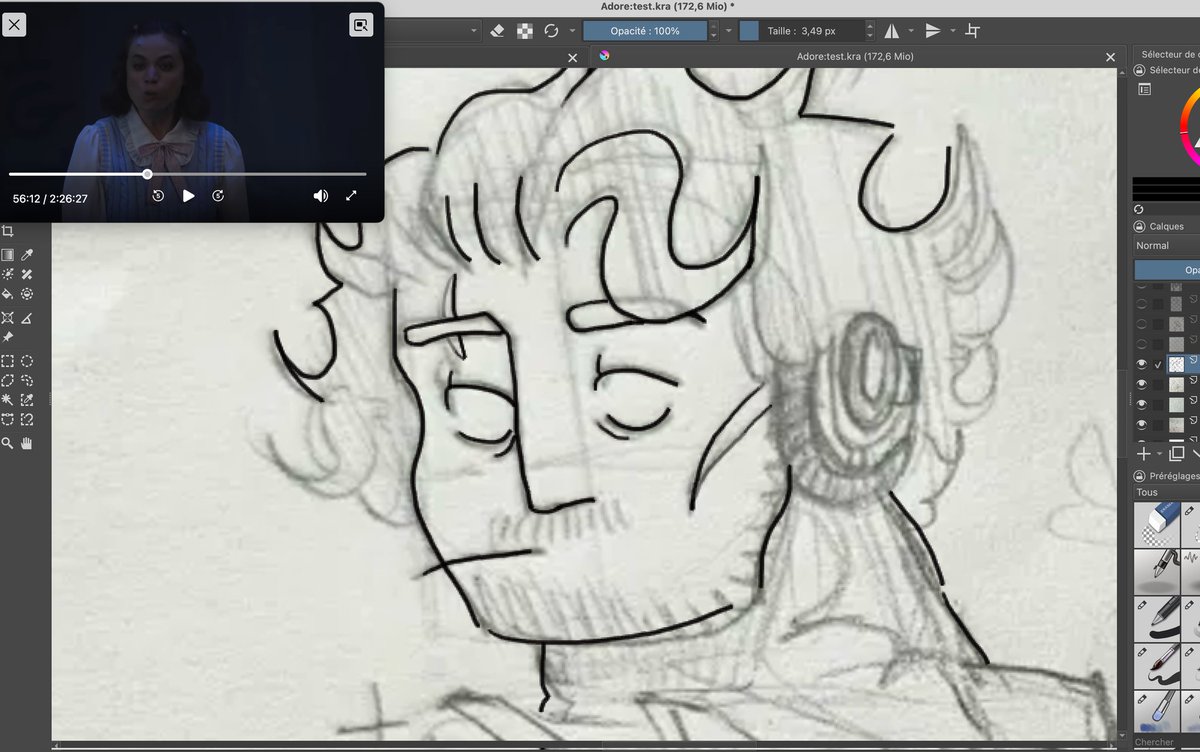Viewport: 1200px width, 752px height.
Task: Click the Opacité 100% slider
Action: [645, 31]
